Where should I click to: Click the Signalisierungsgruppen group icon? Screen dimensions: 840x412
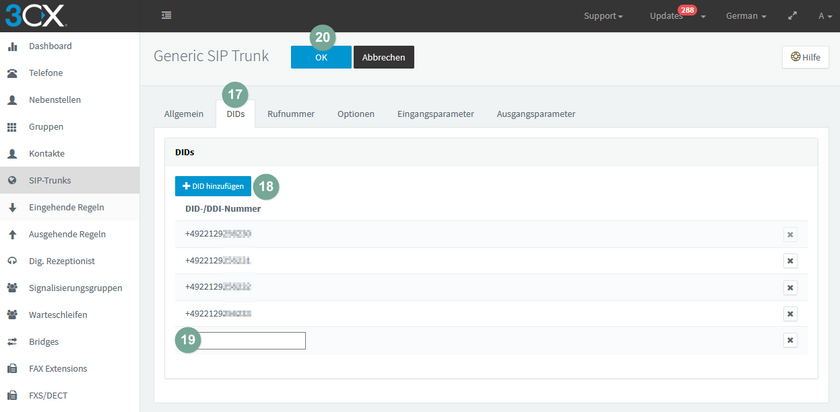point(12,288)
